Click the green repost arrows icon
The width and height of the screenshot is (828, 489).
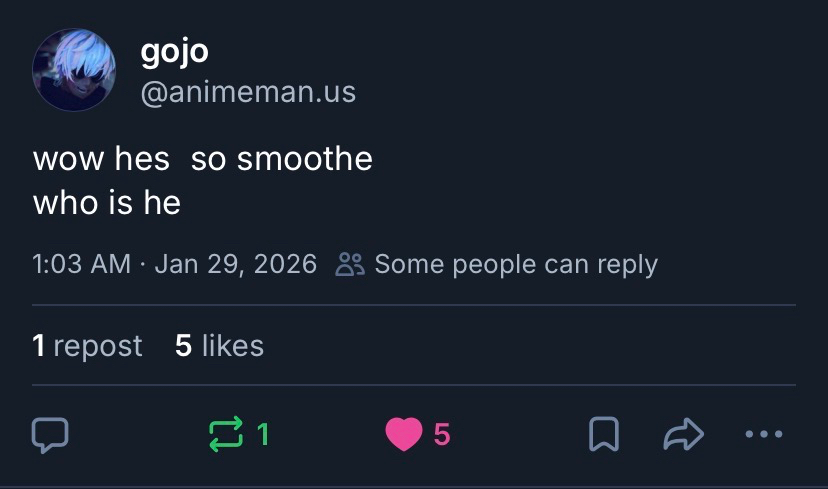point(225,434)
